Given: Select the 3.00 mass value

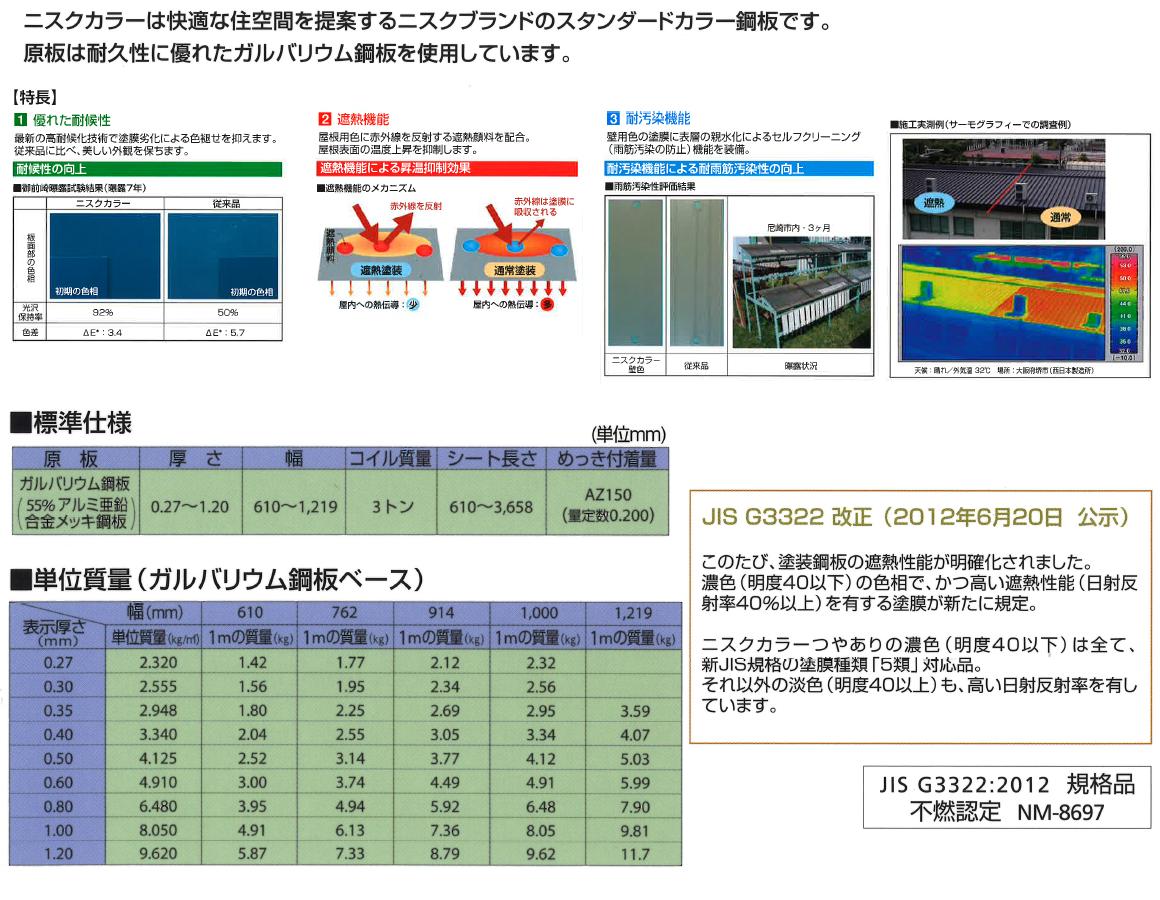Looking at the screenshot, I should (252, 782).
